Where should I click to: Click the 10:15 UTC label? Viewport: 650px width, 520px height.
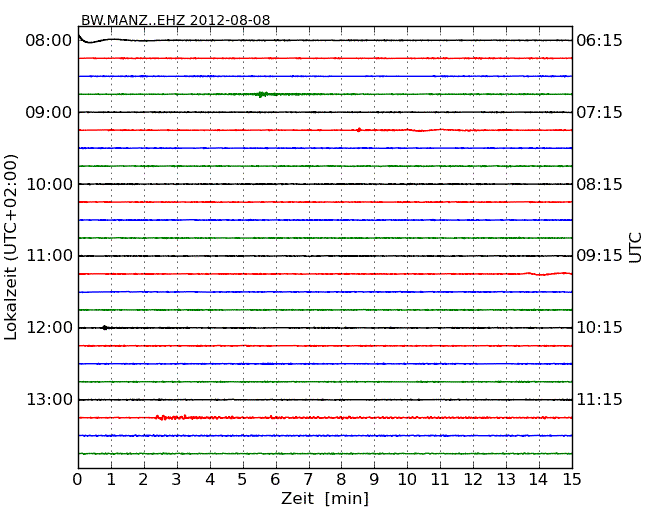(599, 328)
